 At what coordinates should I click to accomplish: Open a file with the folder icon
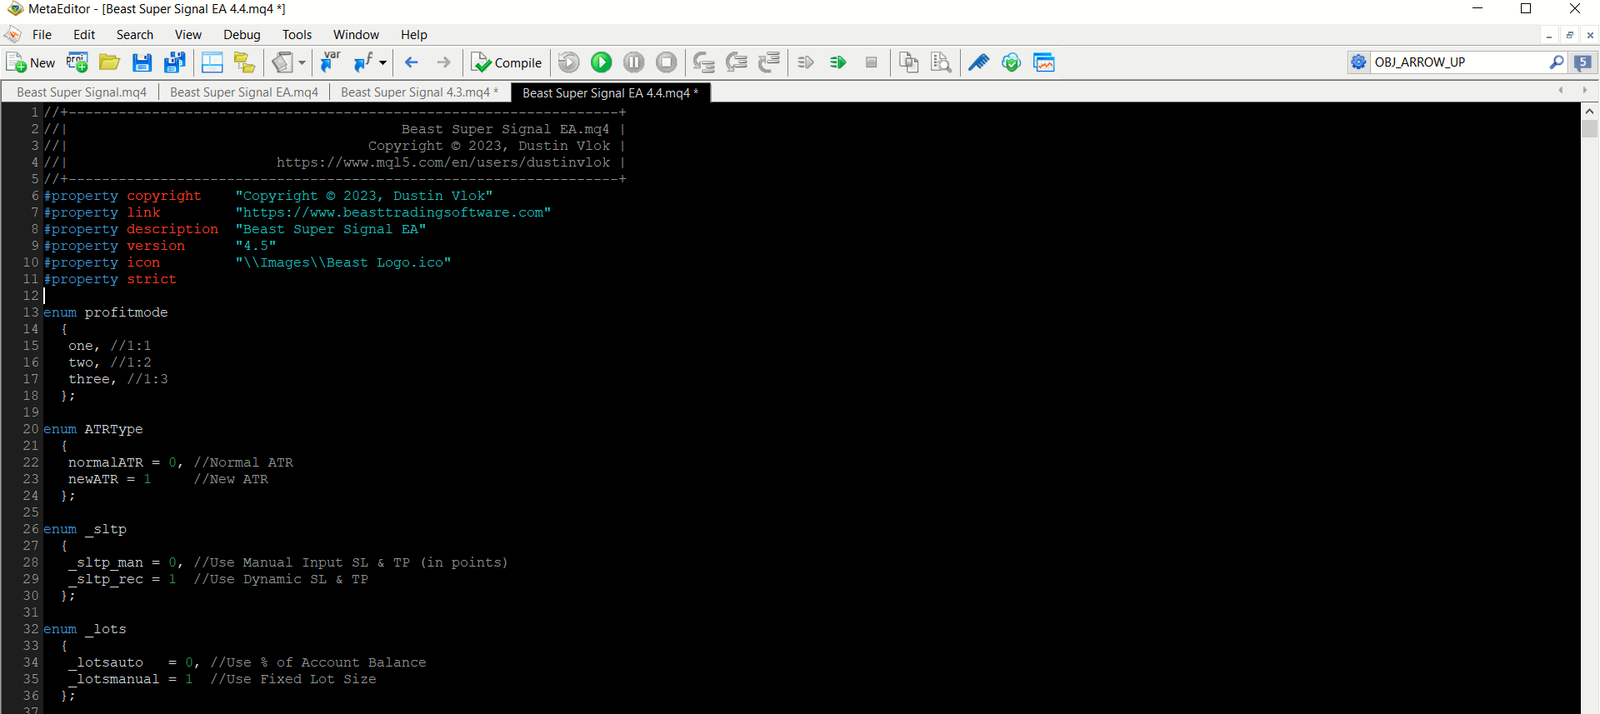(x=109, y=62)
